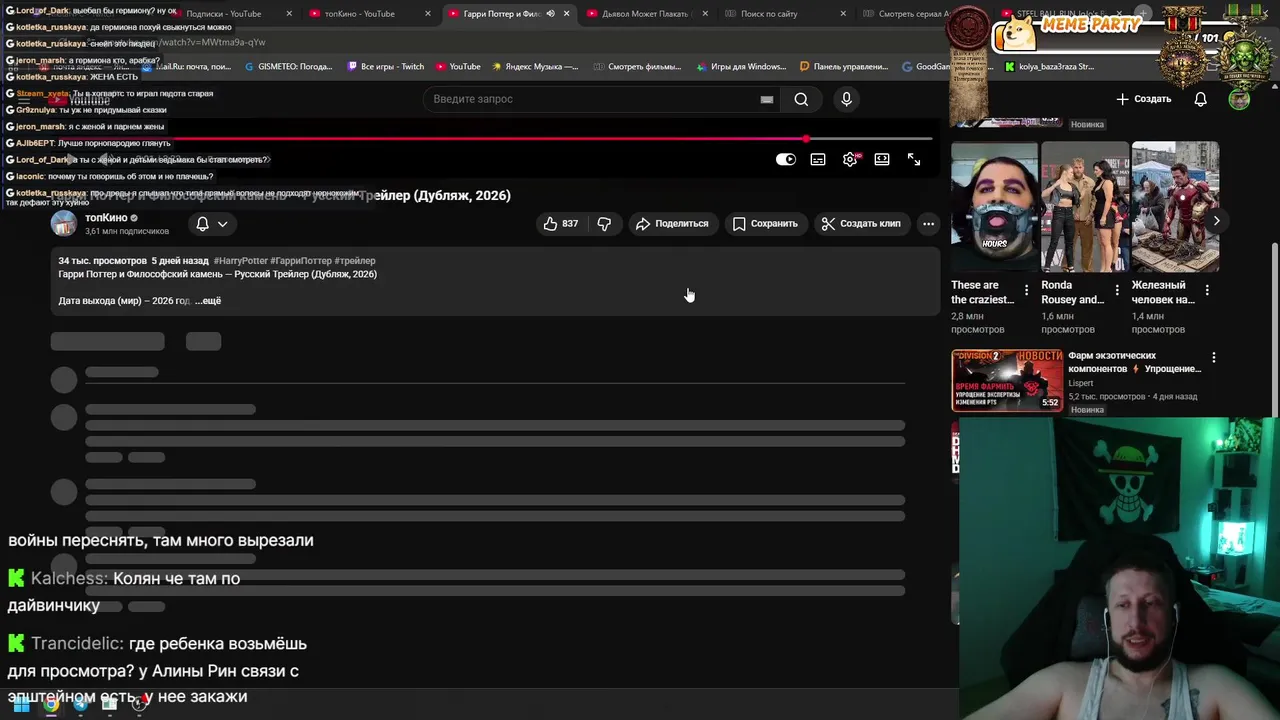Enter fullscreen with player expand icon
This screenshot has width=1280, height=720.
[914, 159]
